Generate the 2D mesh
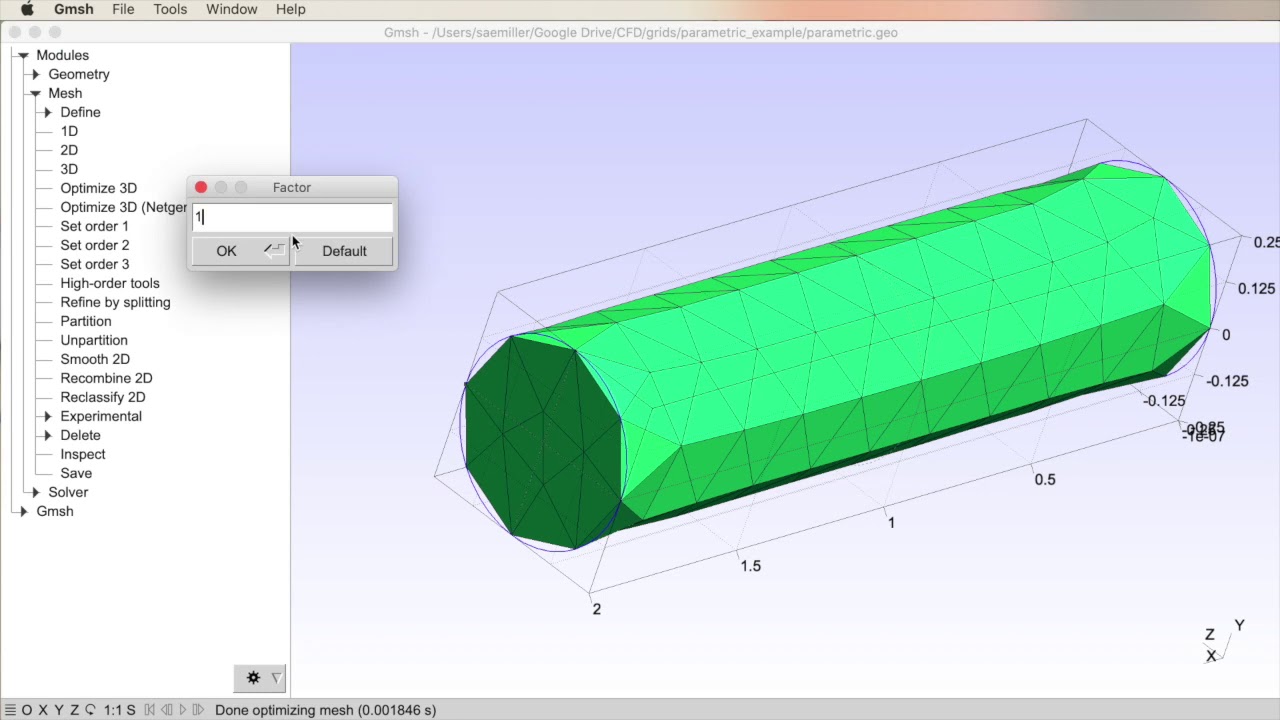This screenshot has height=720, width=1280. pyautogui.click(x=69, y=150)
